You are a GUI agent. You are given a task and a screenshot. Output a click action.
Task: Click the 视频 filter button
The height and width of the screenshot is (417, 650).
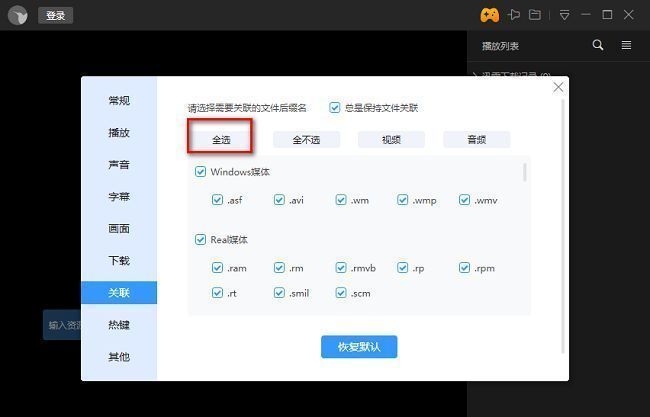tap(391, 140)
